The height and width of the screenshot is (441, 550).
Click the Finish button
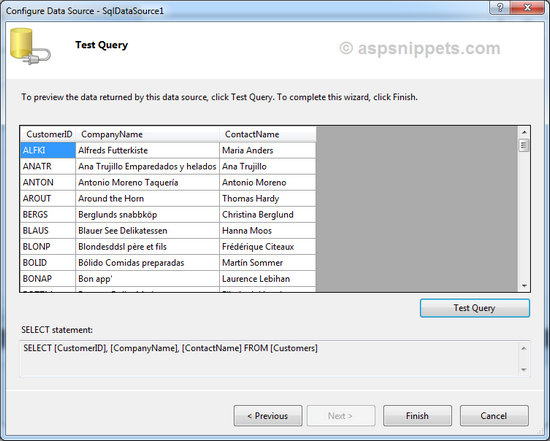click(x=417, y=416)
